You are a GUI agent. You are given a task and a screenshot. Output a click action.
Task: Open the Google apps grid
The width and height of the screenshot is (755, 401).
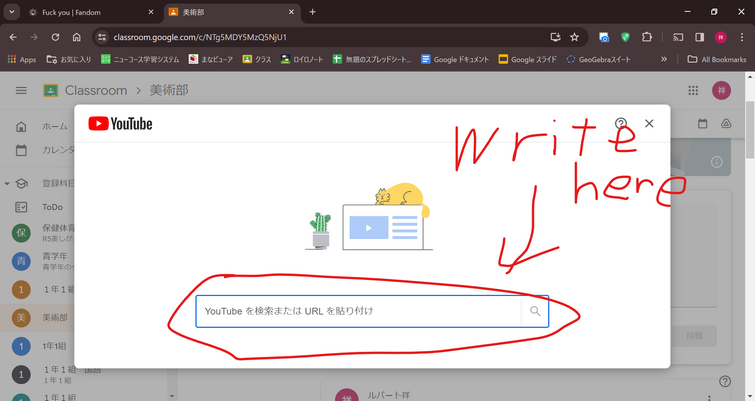[693, 91]
